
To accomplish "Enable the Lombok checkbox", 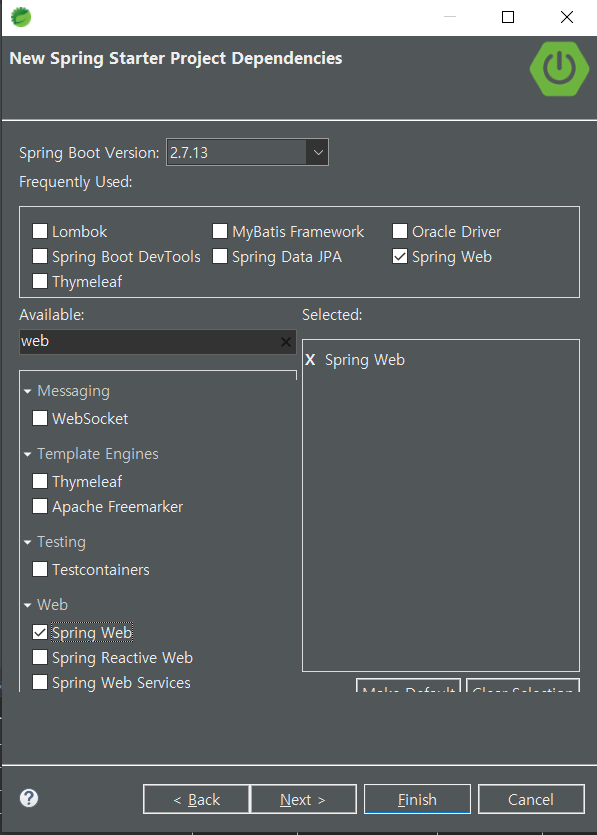I will click(x=40, y=231).
